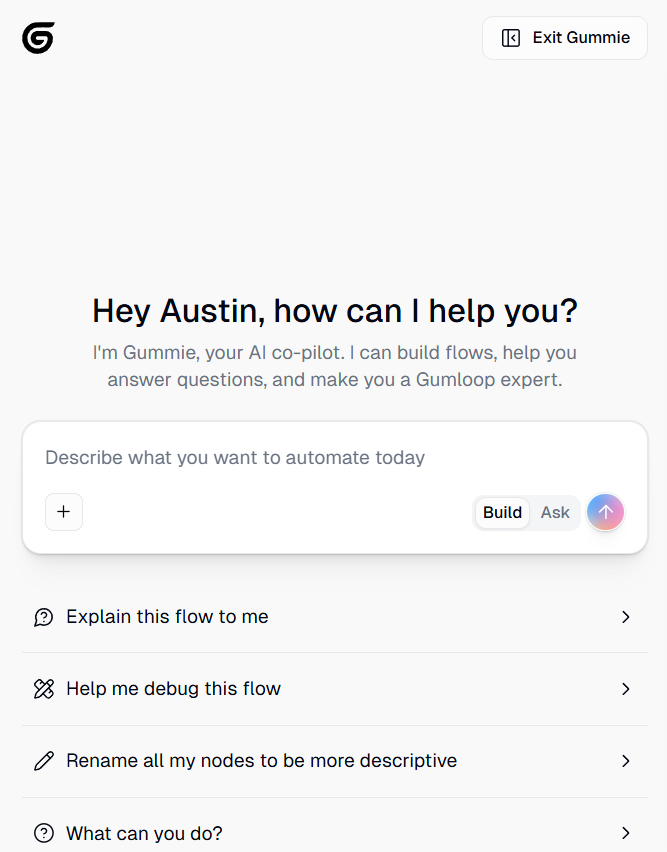
Task: Click the exit panel icon beside Exit Gummie
Action: tap(511, 37)
